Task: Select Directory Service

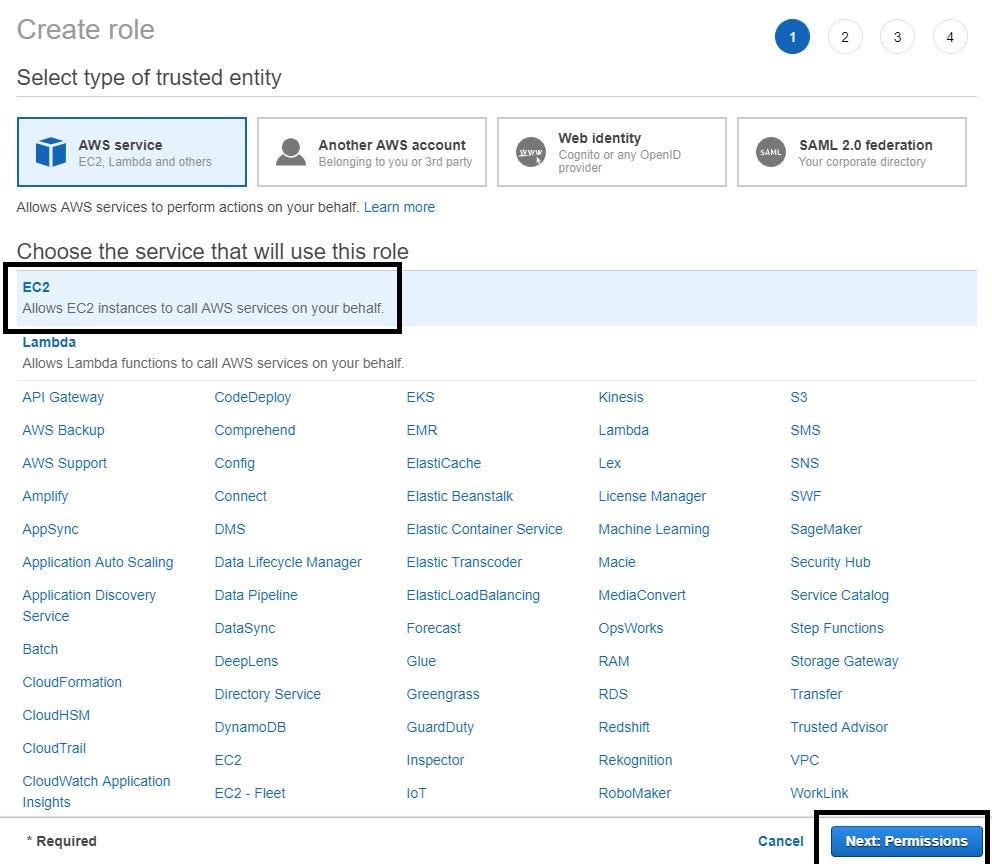Action: [x=268, y=694]
